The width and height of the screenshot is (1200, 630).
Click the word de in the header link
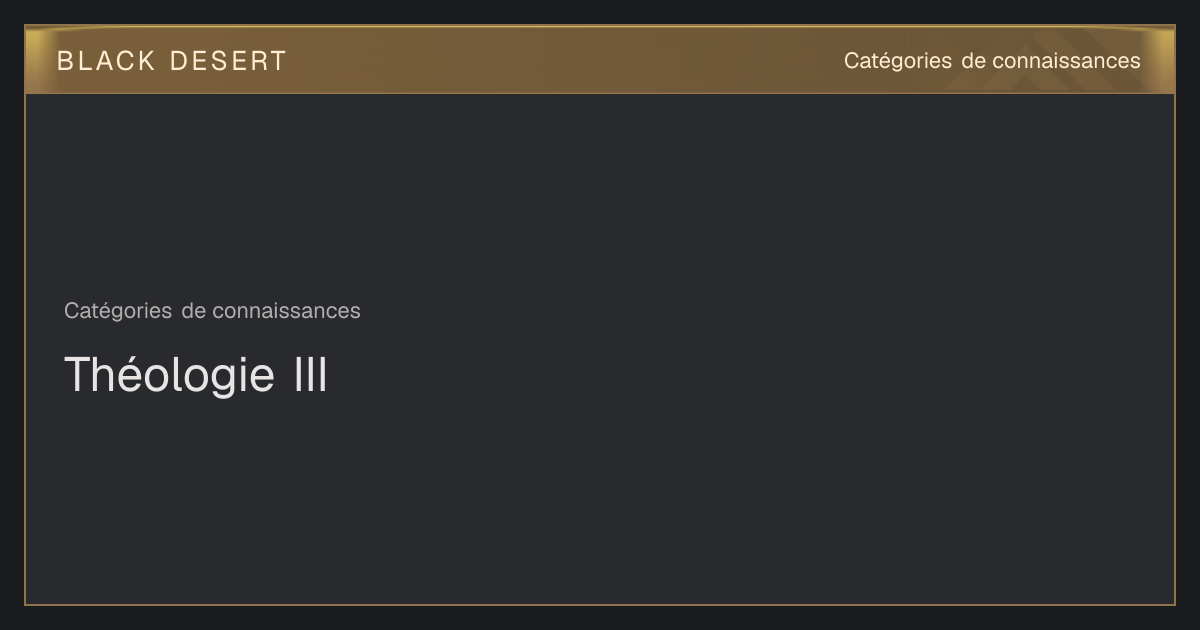pyautogui.click(x=973, y=61)
